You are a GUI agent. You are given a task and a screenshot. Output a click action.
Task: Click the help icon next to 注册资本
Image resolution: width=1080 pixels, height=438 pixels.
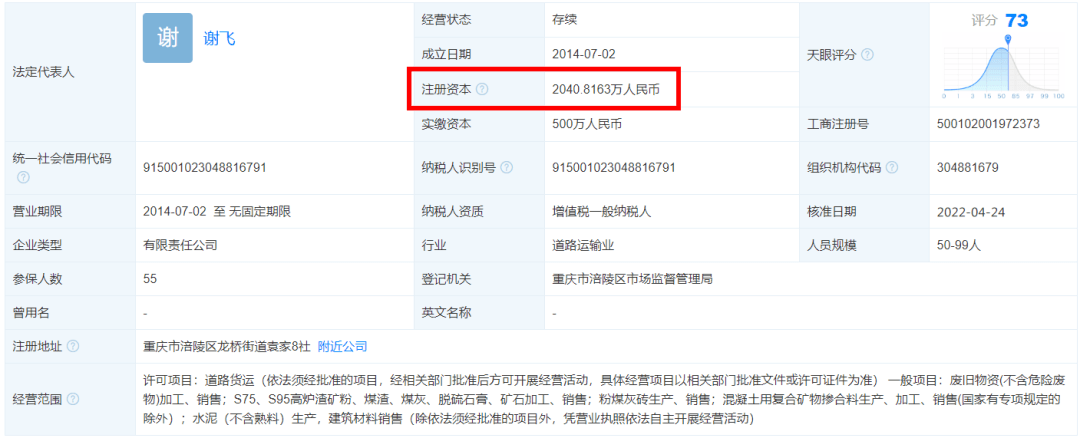pyautogui.click(x=482, y=89)
